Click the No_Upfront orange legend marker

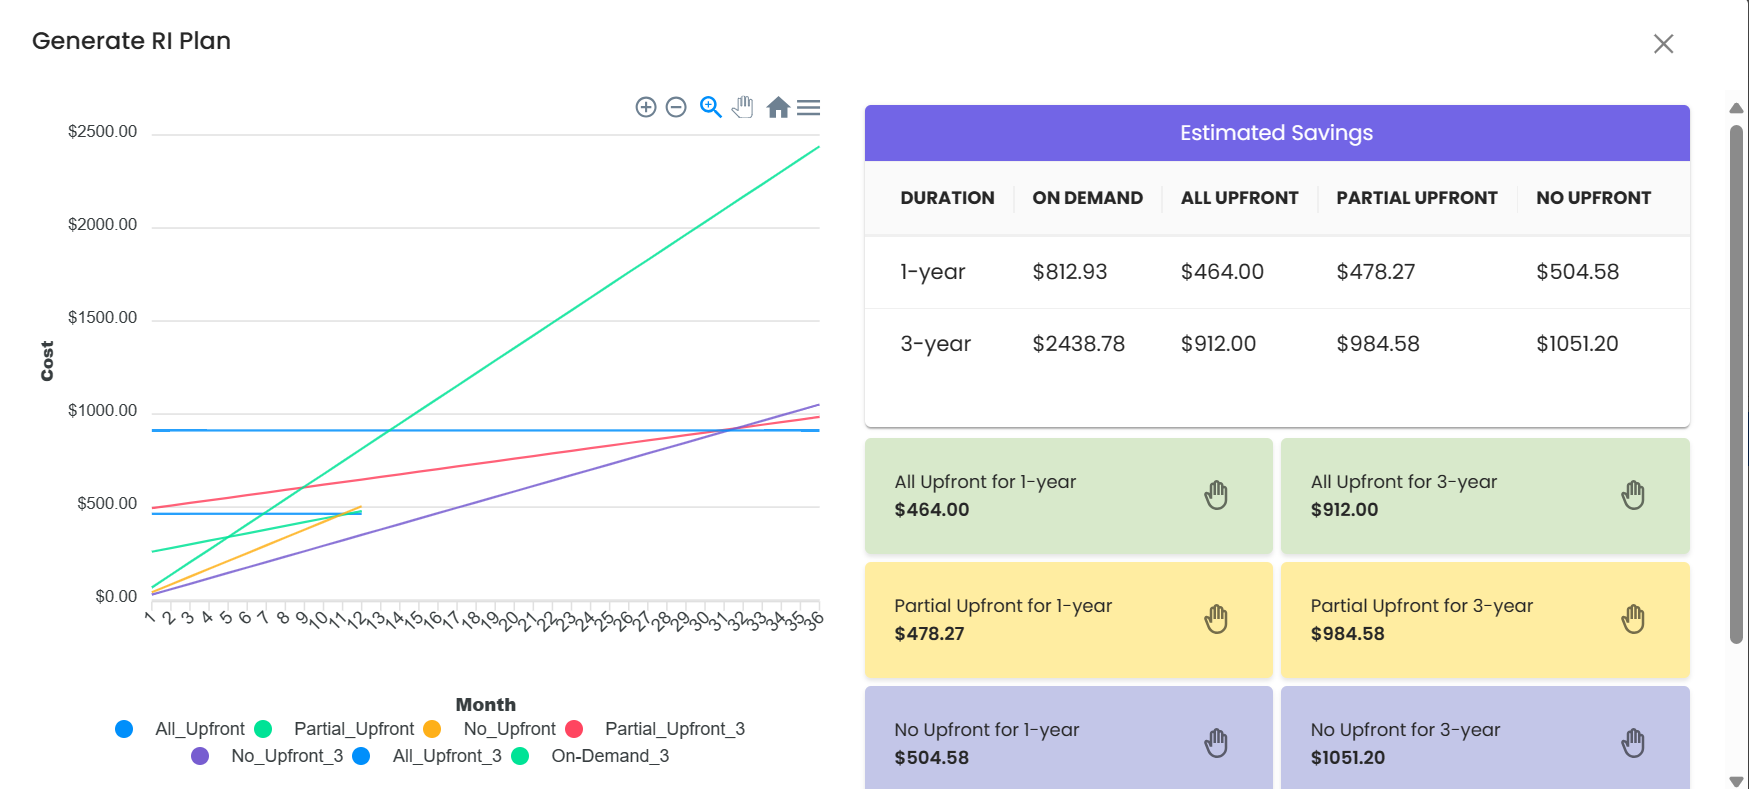pyautogui.click(x=432, y=729)
